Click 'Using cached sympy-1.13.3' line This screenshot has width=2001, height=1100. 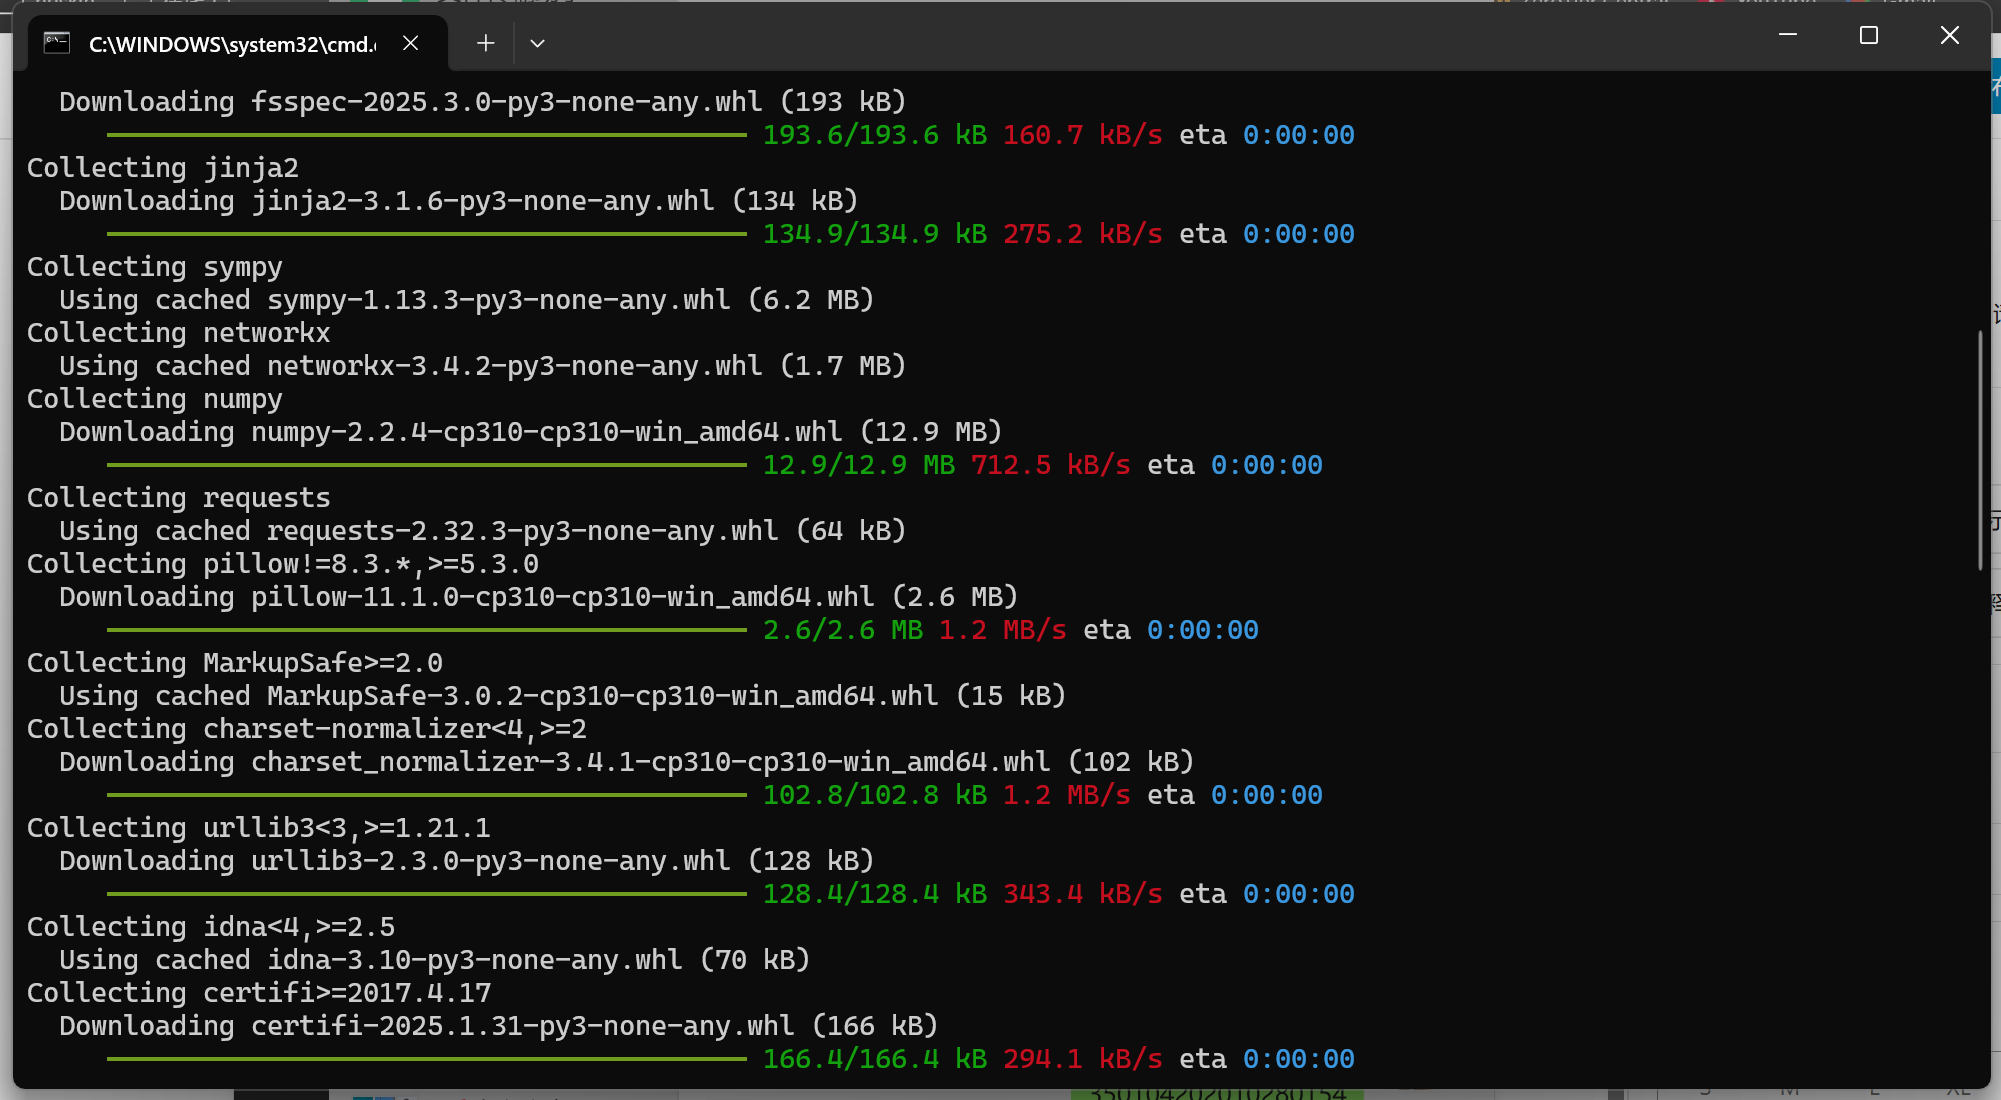(467, 300)
